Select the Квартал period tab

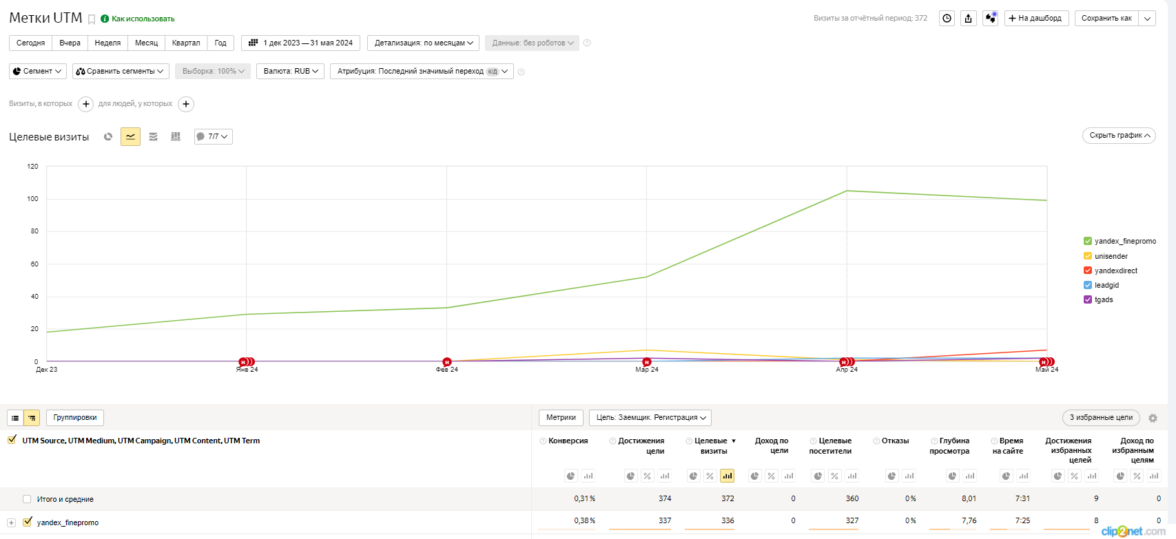click(186, 43)
